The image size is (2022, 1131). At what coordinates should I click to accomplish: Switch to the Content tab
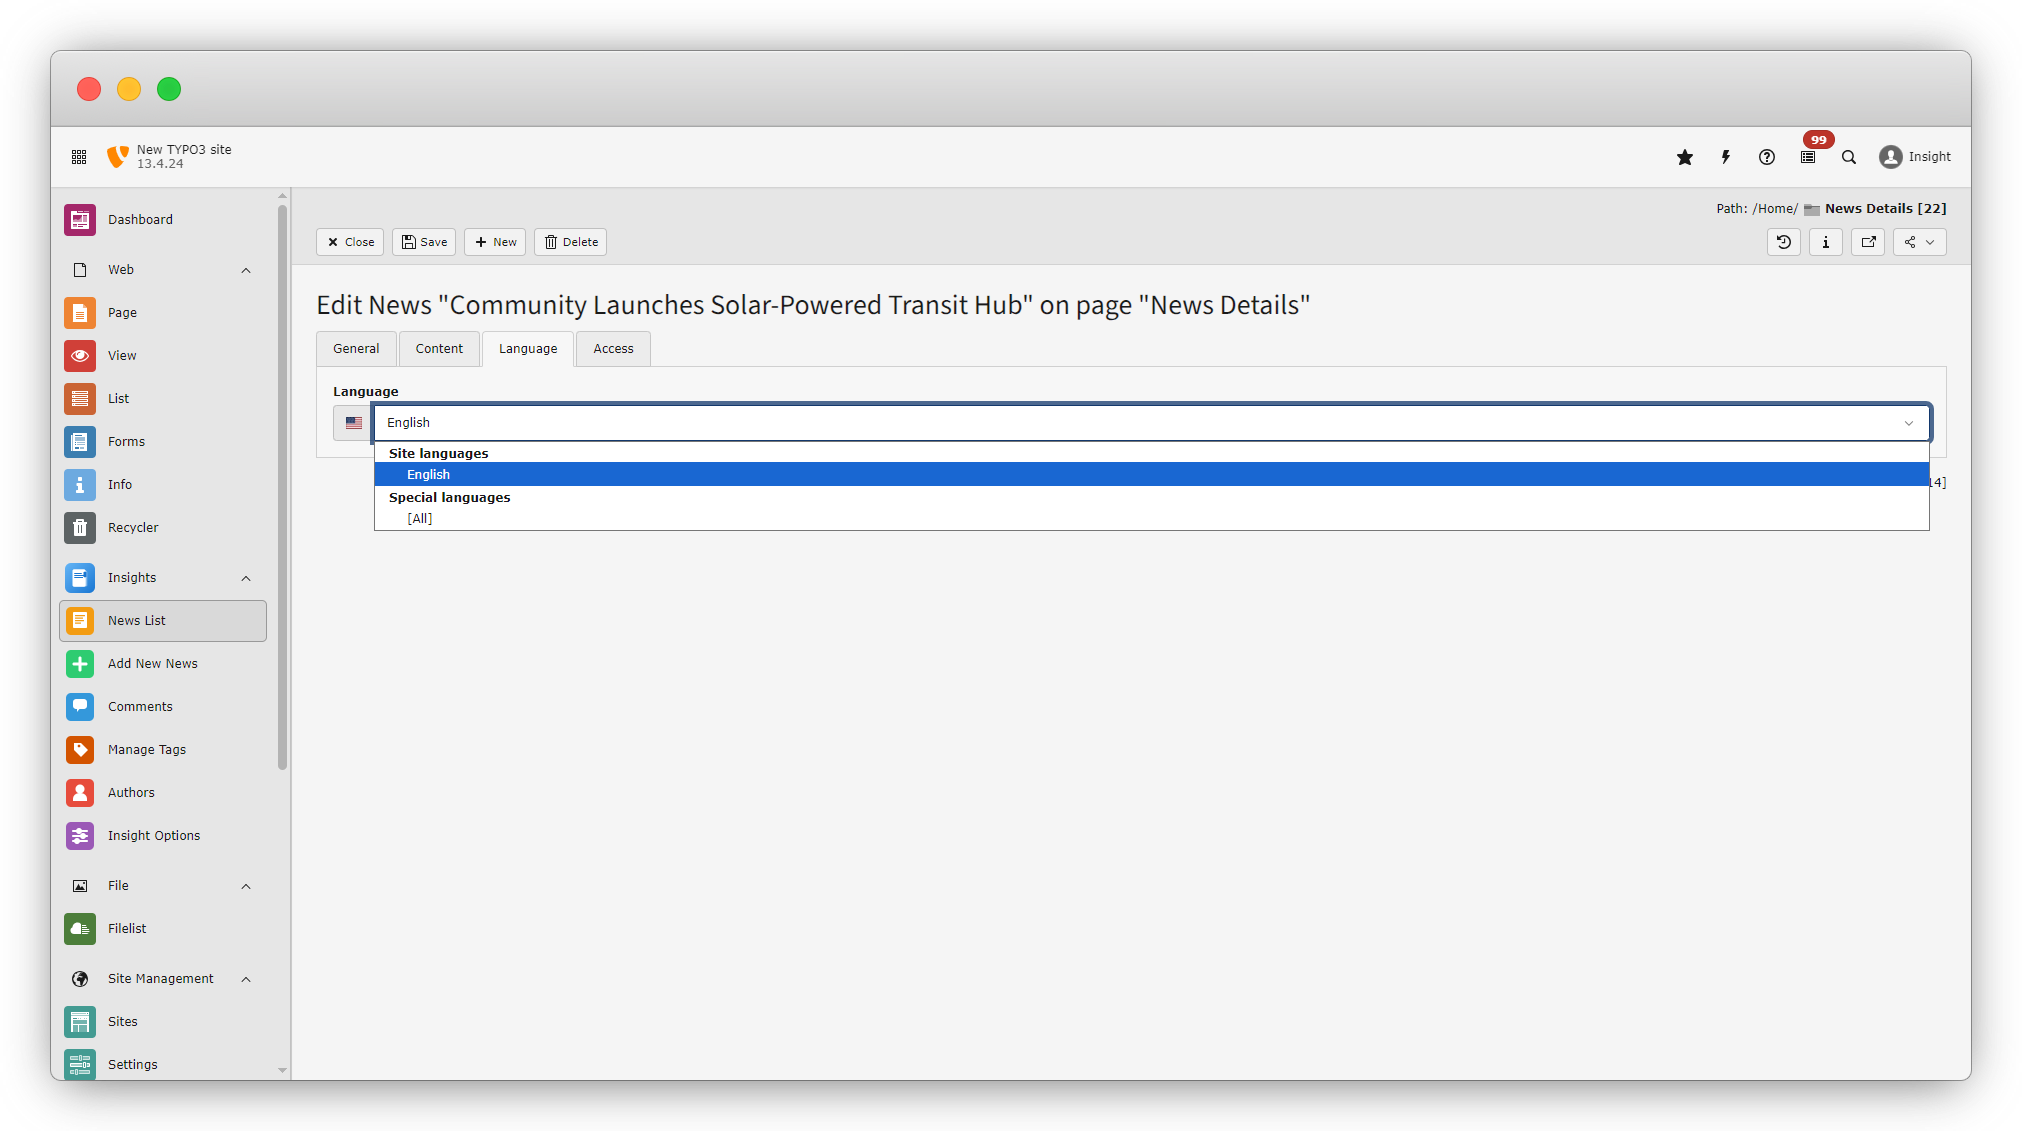point(439,349)
